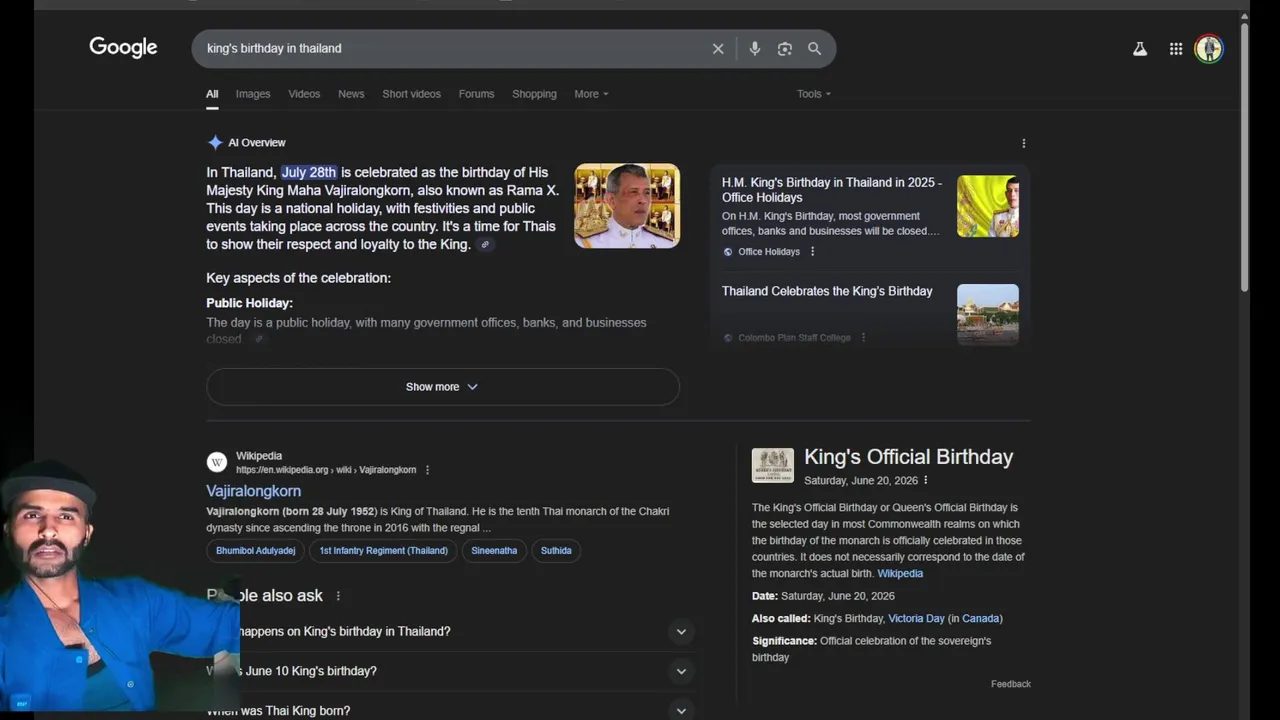The width and height of the screenshot is (1280, 720).
Task: Click the Feedback link under knowledge panel
Action: [1011, 684]
